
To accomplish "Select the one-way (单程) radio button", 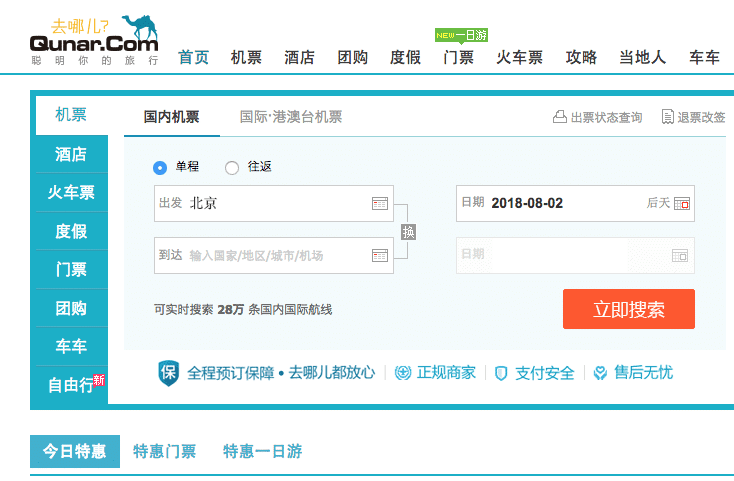I will tap(160, 167).
